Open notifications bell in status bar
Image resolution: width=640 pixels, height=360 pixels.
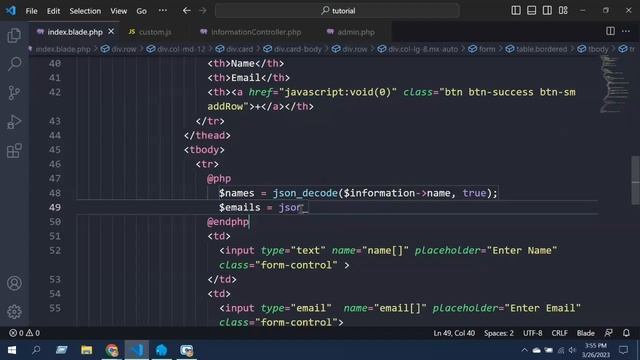pos(626,333)
